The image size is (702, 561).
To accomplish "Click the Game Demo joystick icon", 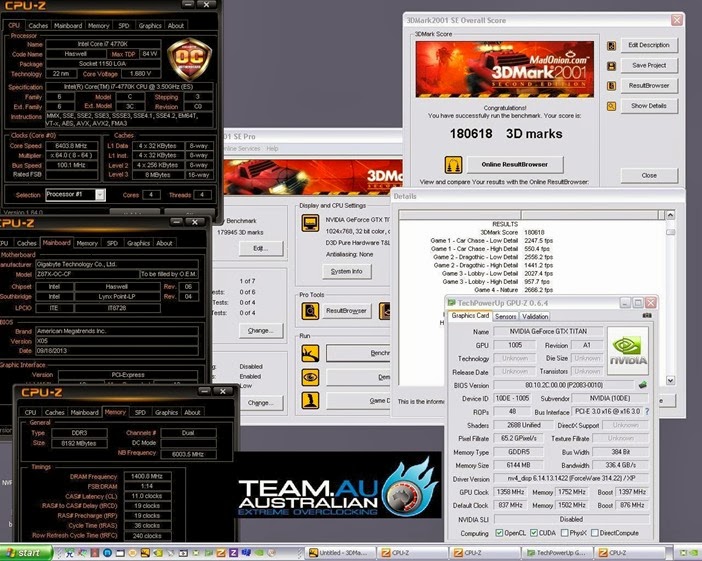I will (x=310, y=400).
